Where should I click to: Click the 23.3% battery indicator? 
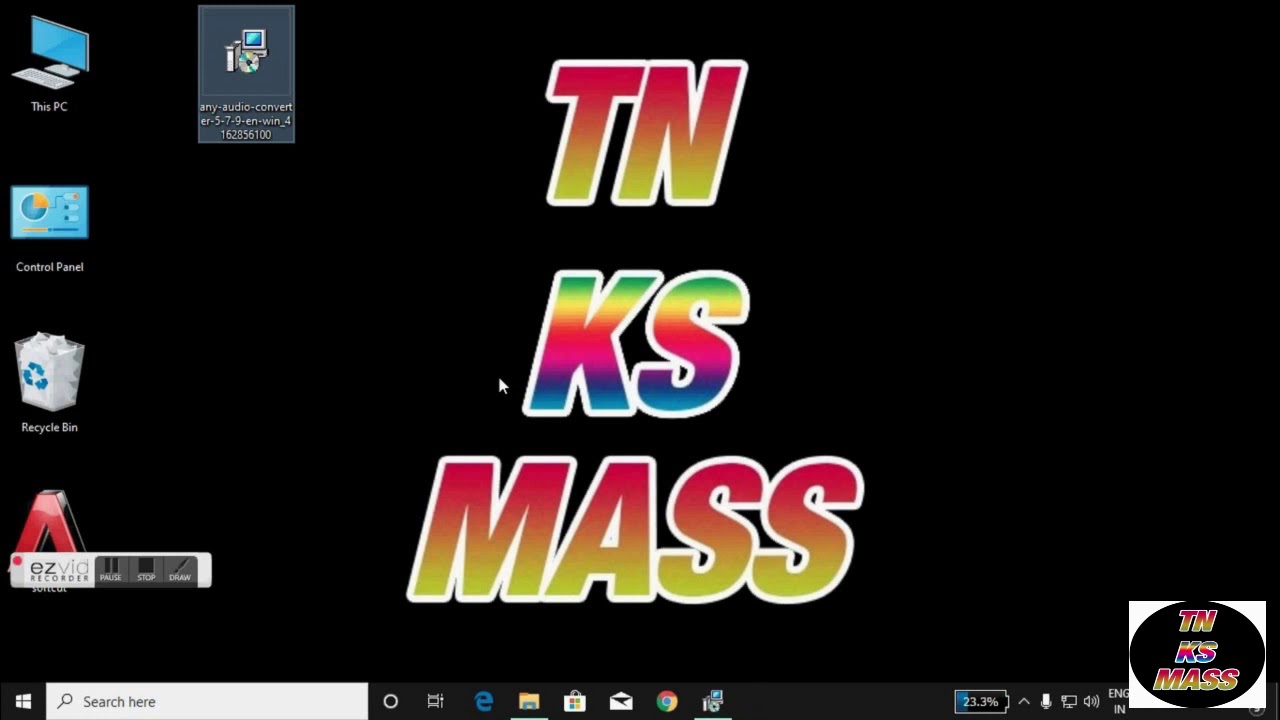[981, 701]
